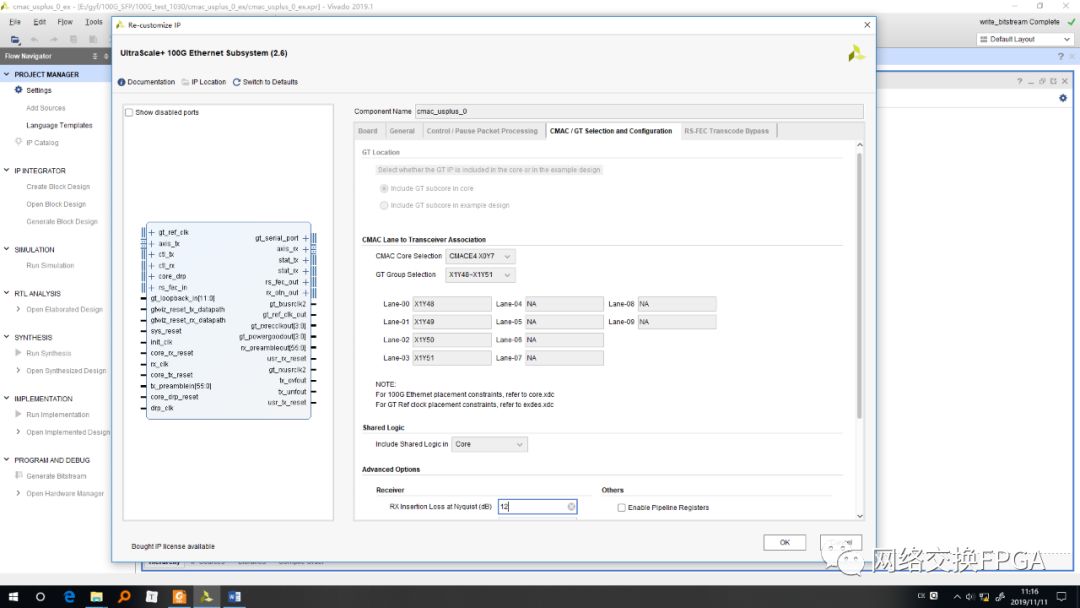Image resolution: width=1080 pixels, height=608 pixels.
Task: Click the Generate Bitstream icon
Action: click(19, 476)
